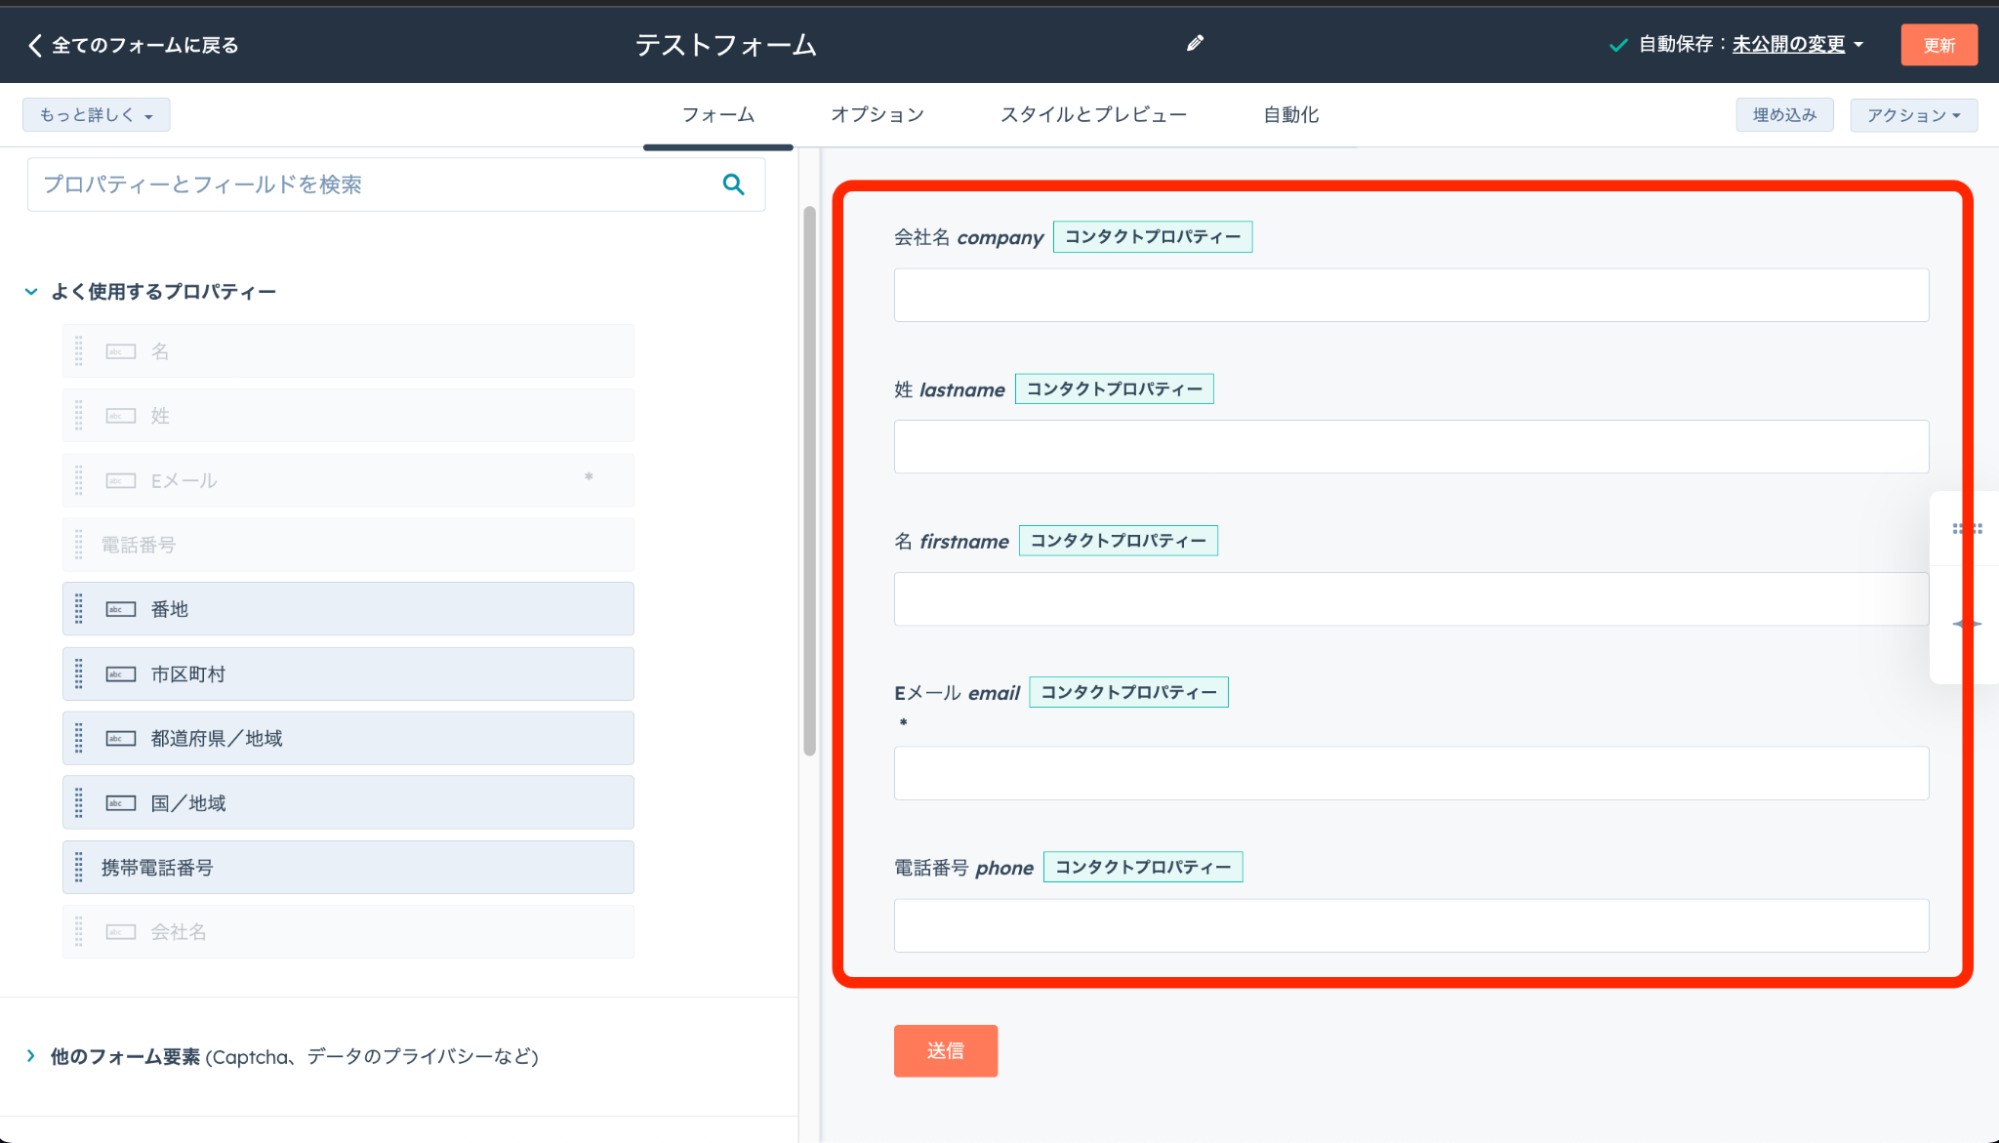The image size is (1999, 1143).
Task: Click the text field icon next to 番地
Action: coord(121,609)
